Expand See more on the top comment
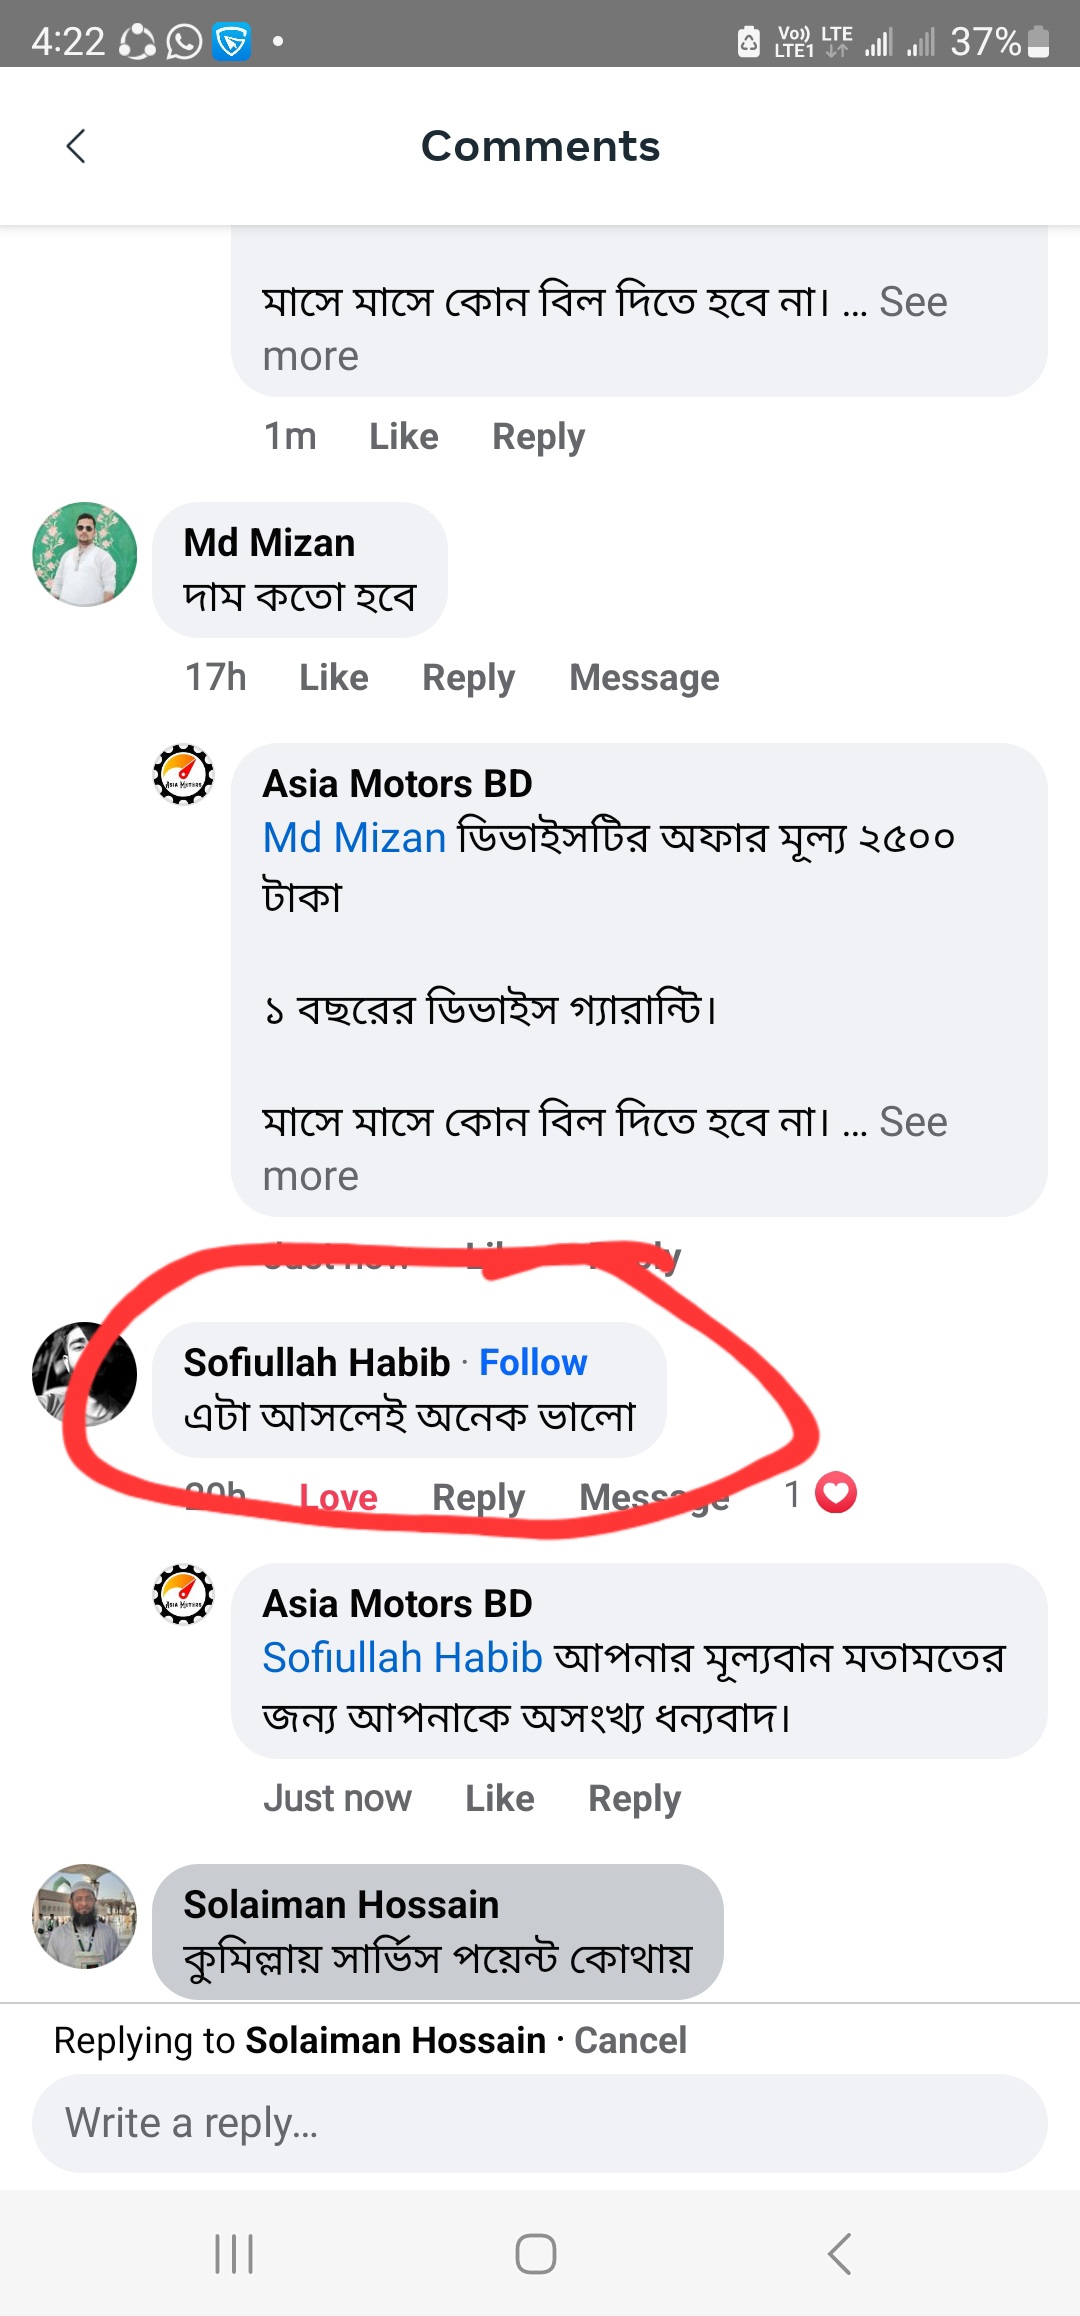 (912, 303)
